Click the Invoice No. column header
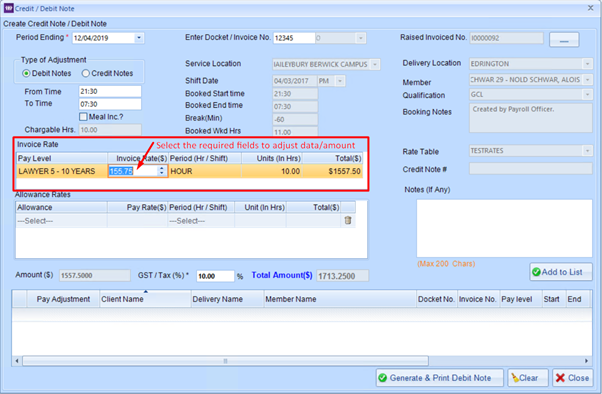602x394 pixels. coord(478,299)
